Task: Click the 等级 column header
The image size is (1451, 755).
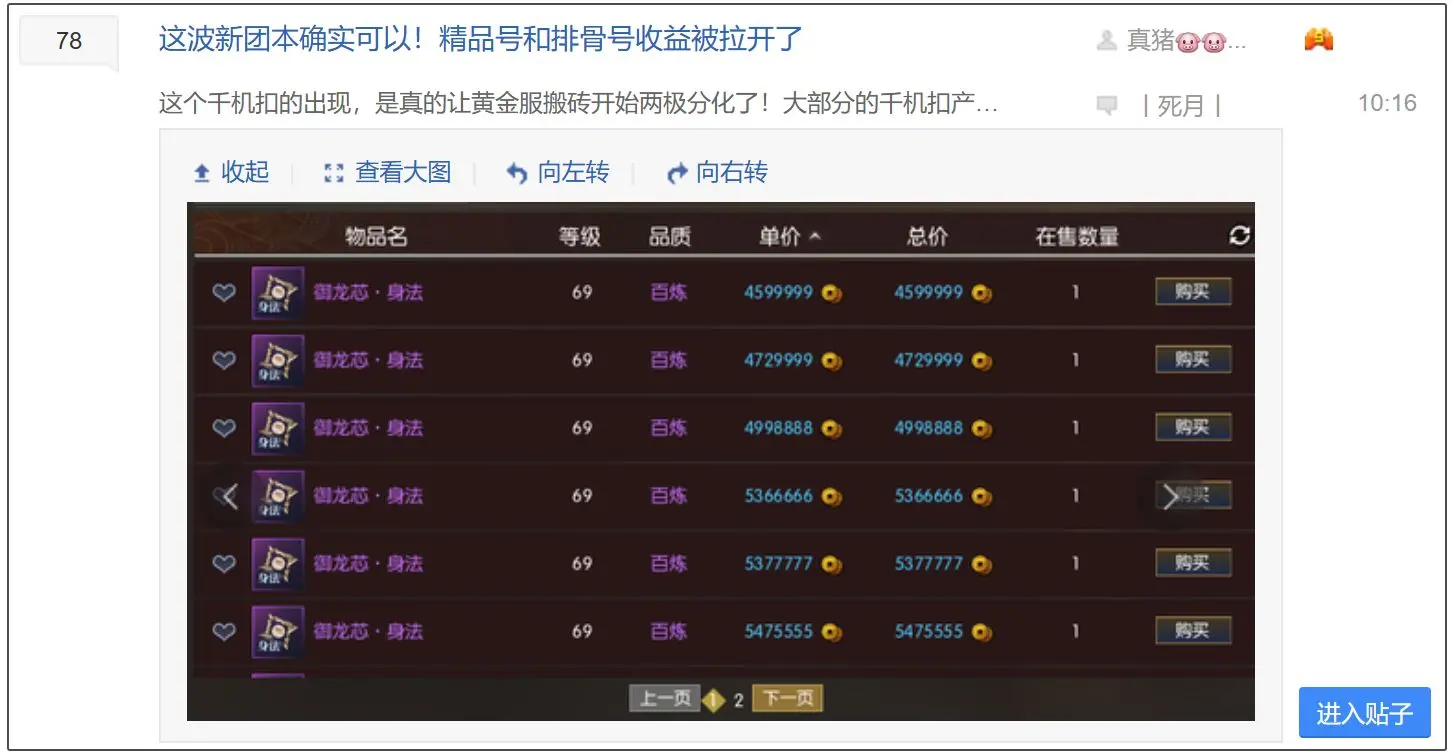Action: pos(580,237)
